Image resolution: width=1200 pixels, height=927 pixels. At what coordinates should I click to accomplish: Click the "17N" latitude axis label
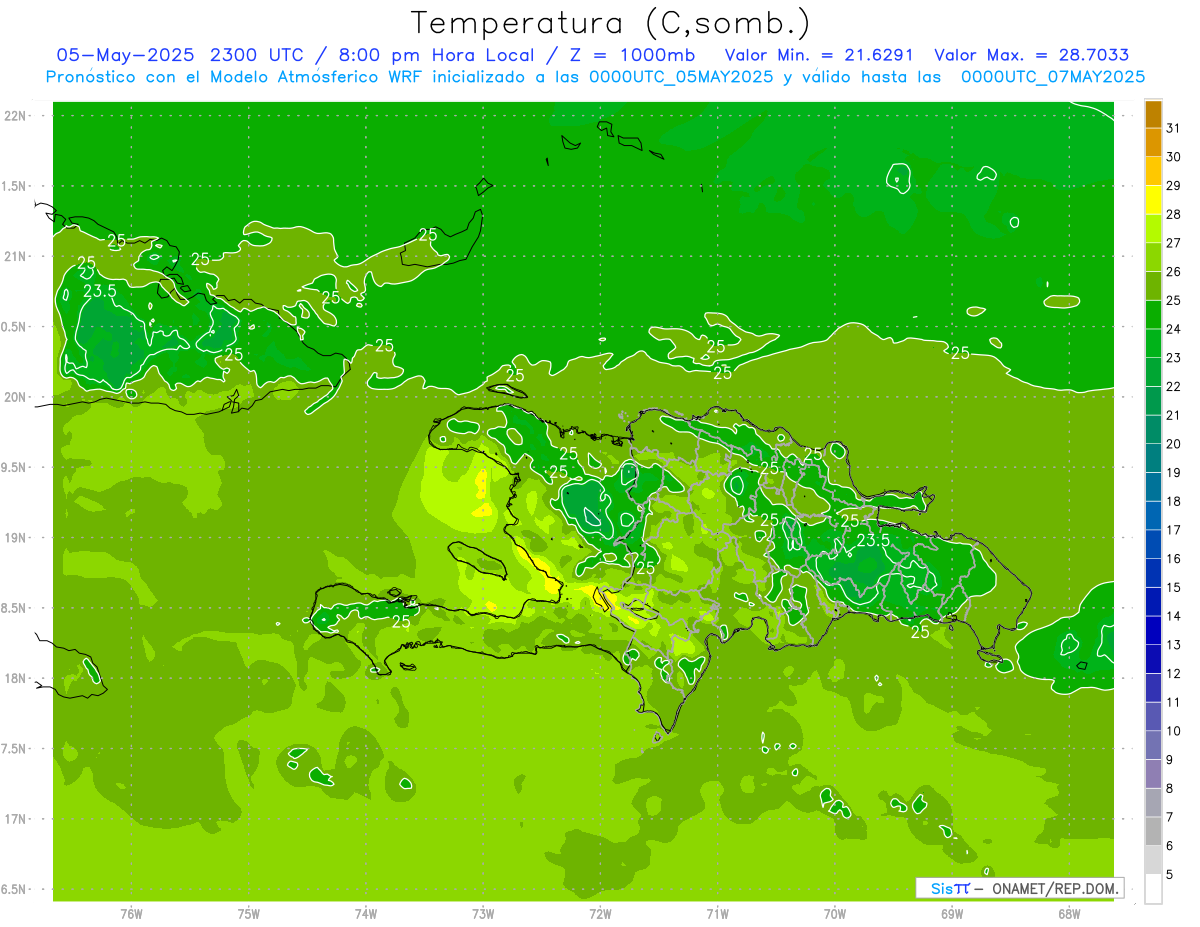pyautogui.click(x=16, y=819)
